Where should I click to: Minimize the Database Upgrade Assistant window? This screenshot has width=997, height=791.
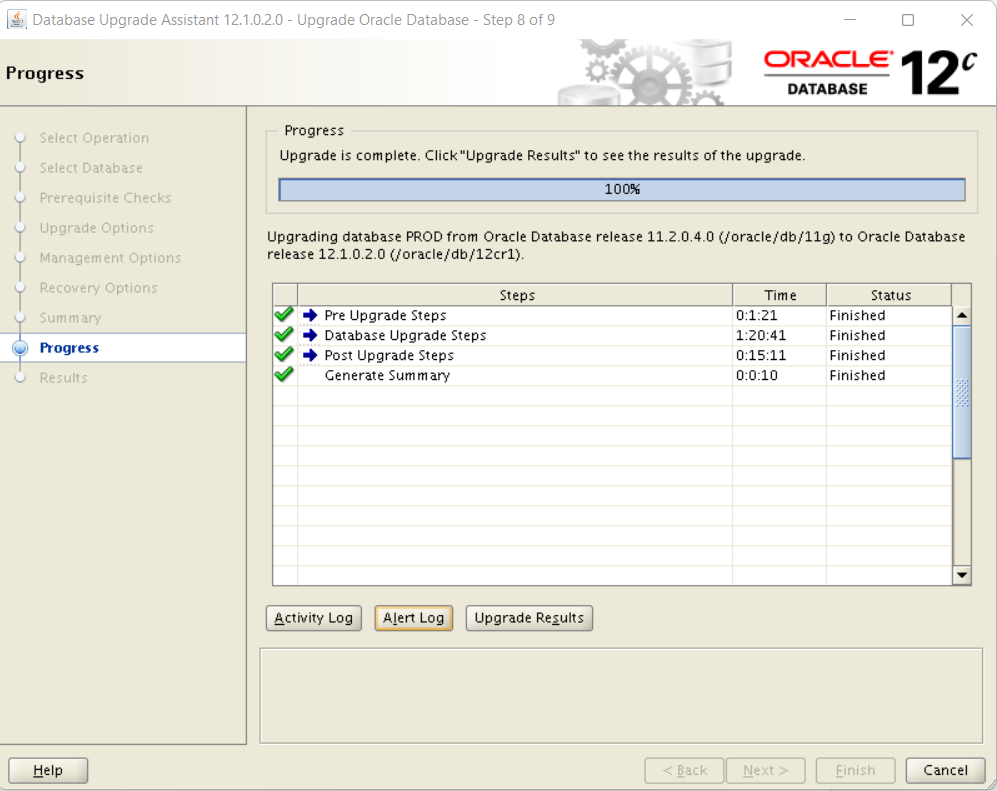click(x=849, y=20)
